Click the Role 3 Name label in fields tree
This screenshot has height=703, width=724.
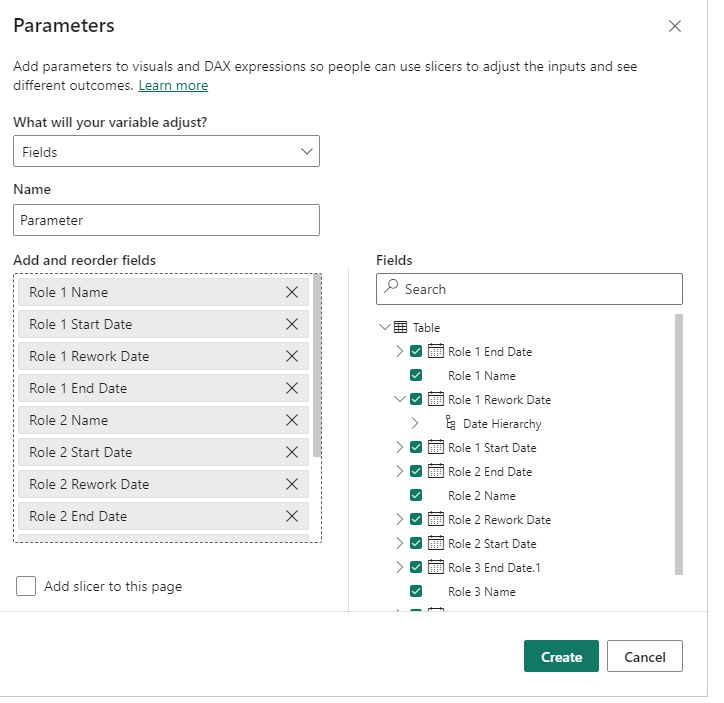pyautogui.click(x=482, y=592)
